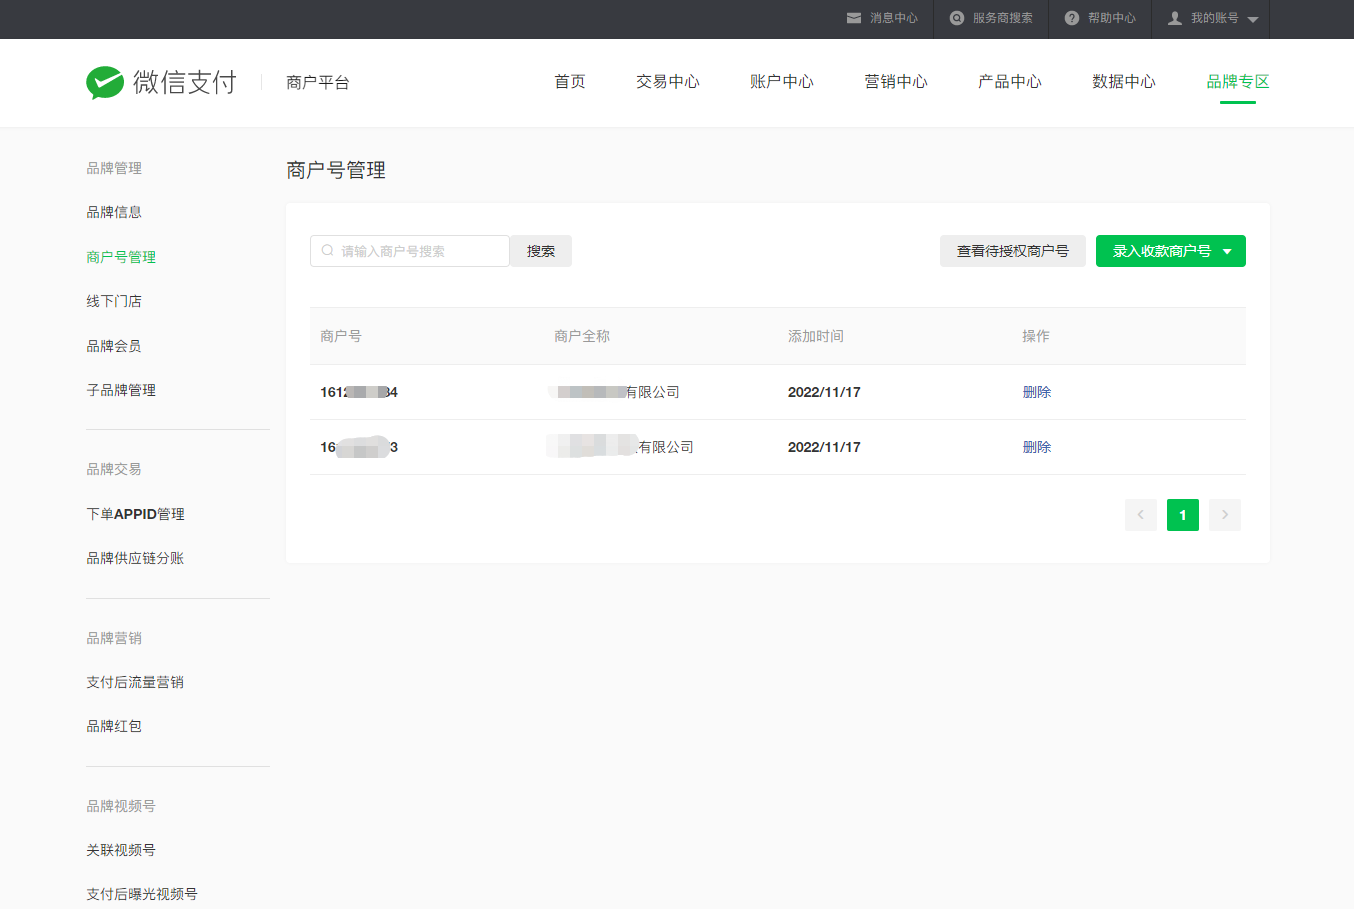
Task: Open the 营销中心 tab
Action: (896, 82)
